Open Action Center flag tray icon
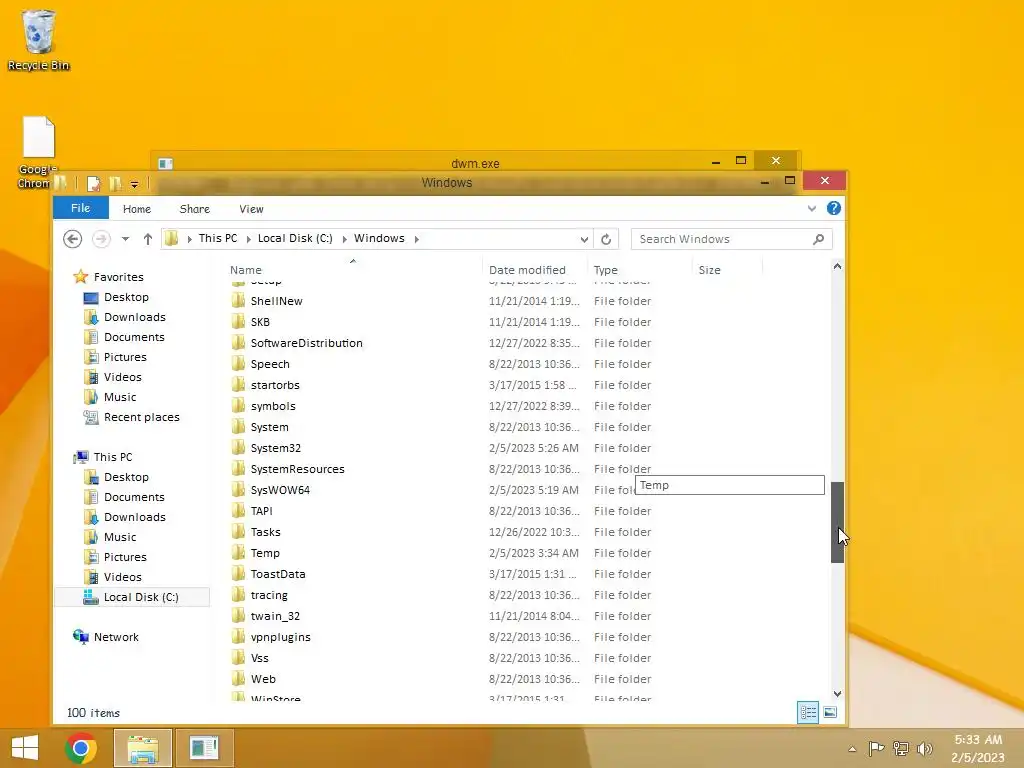 click(876, 749)
